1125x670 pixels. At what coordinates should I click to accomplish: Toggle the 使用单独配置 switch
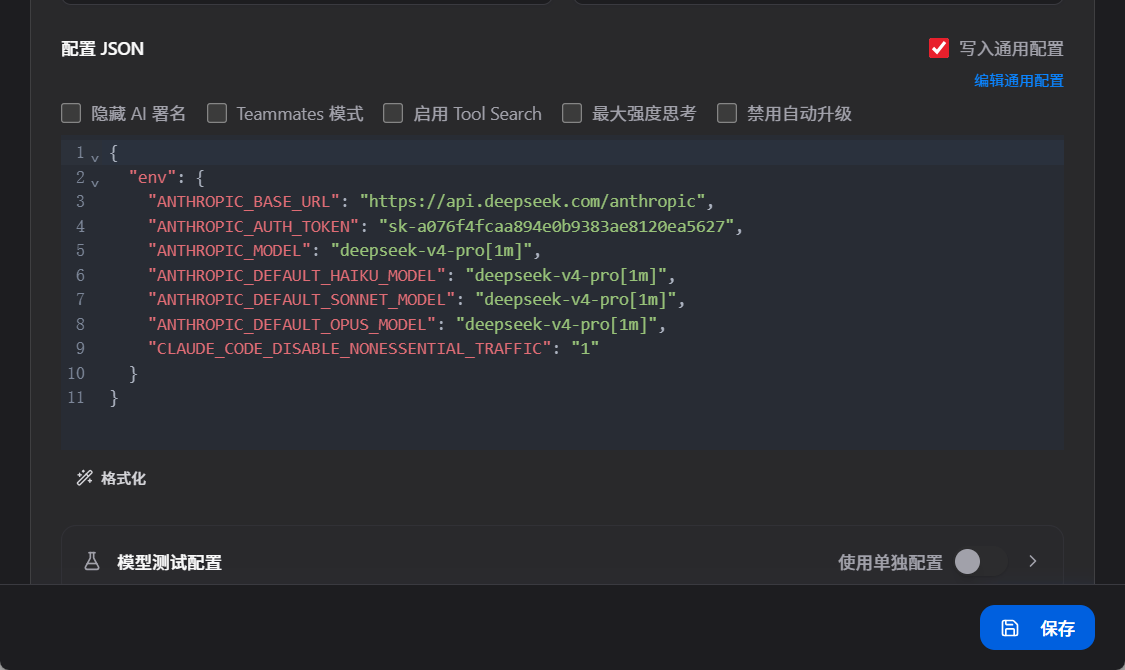[980, 562]
